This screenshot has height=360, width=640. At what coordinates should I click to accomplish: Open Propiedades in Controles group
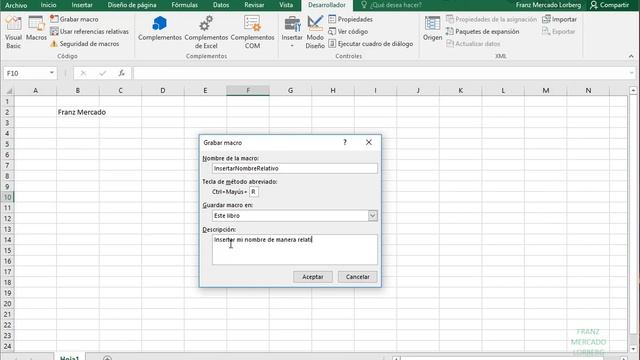point(350,19)
